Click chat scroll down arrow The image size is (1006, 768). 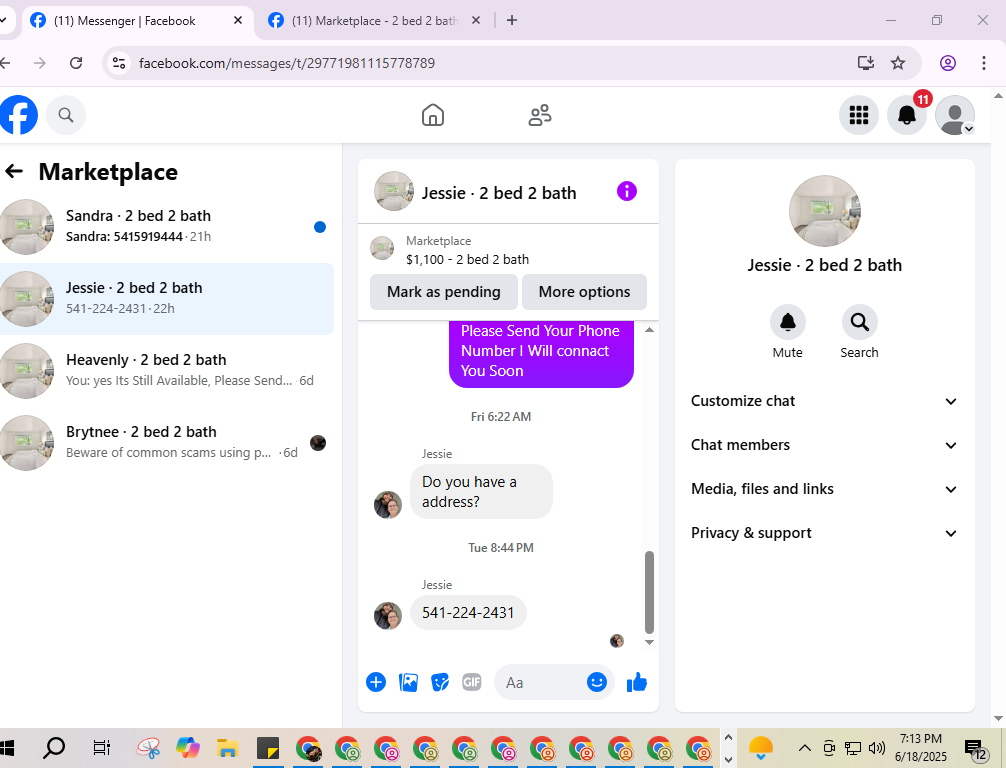649,642
